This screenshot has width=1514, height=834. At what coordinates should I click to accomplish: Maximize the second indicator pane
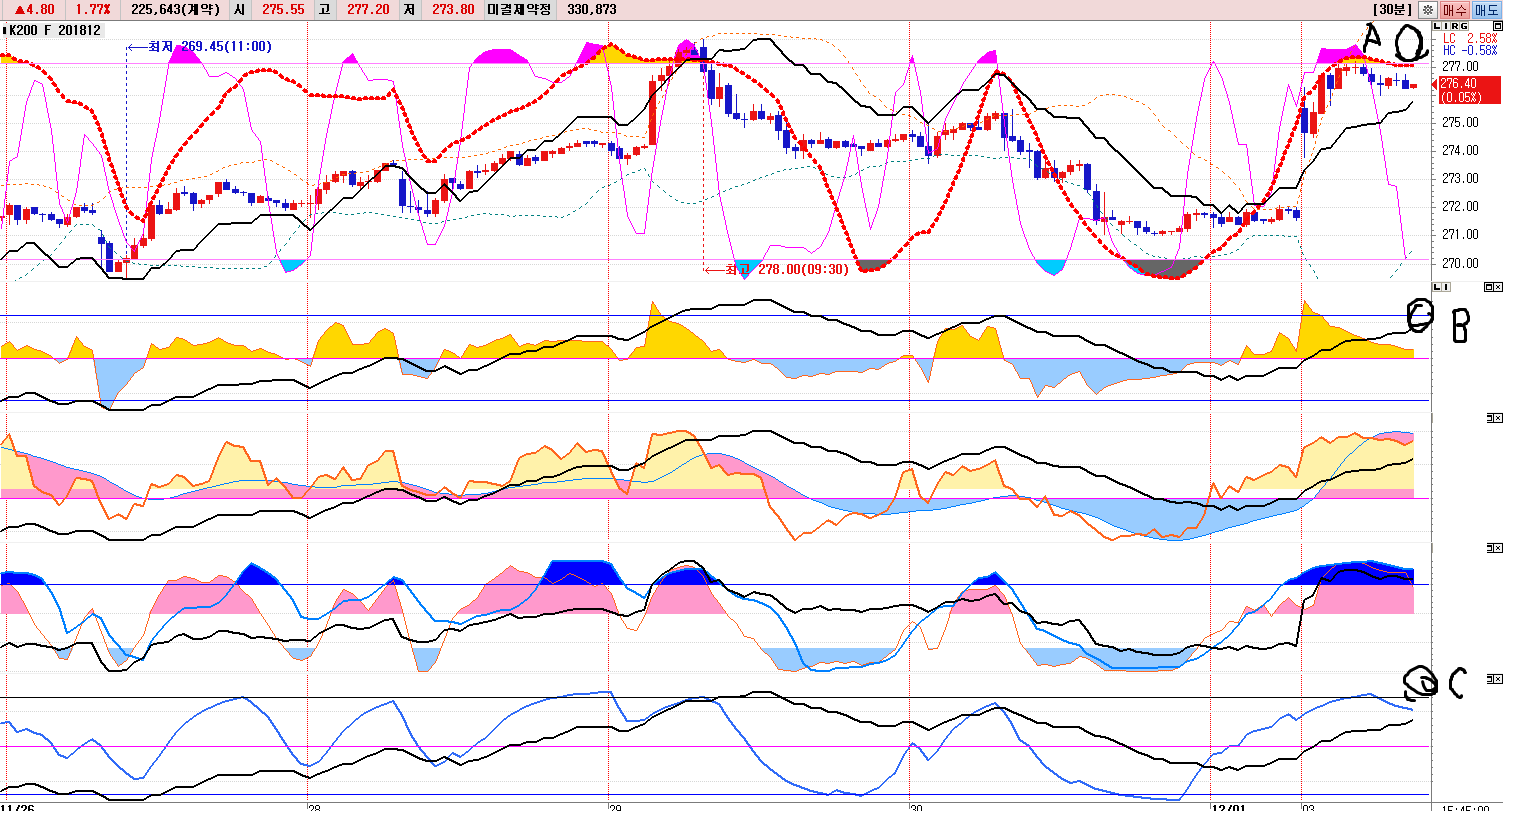[x=1489, y=287]
